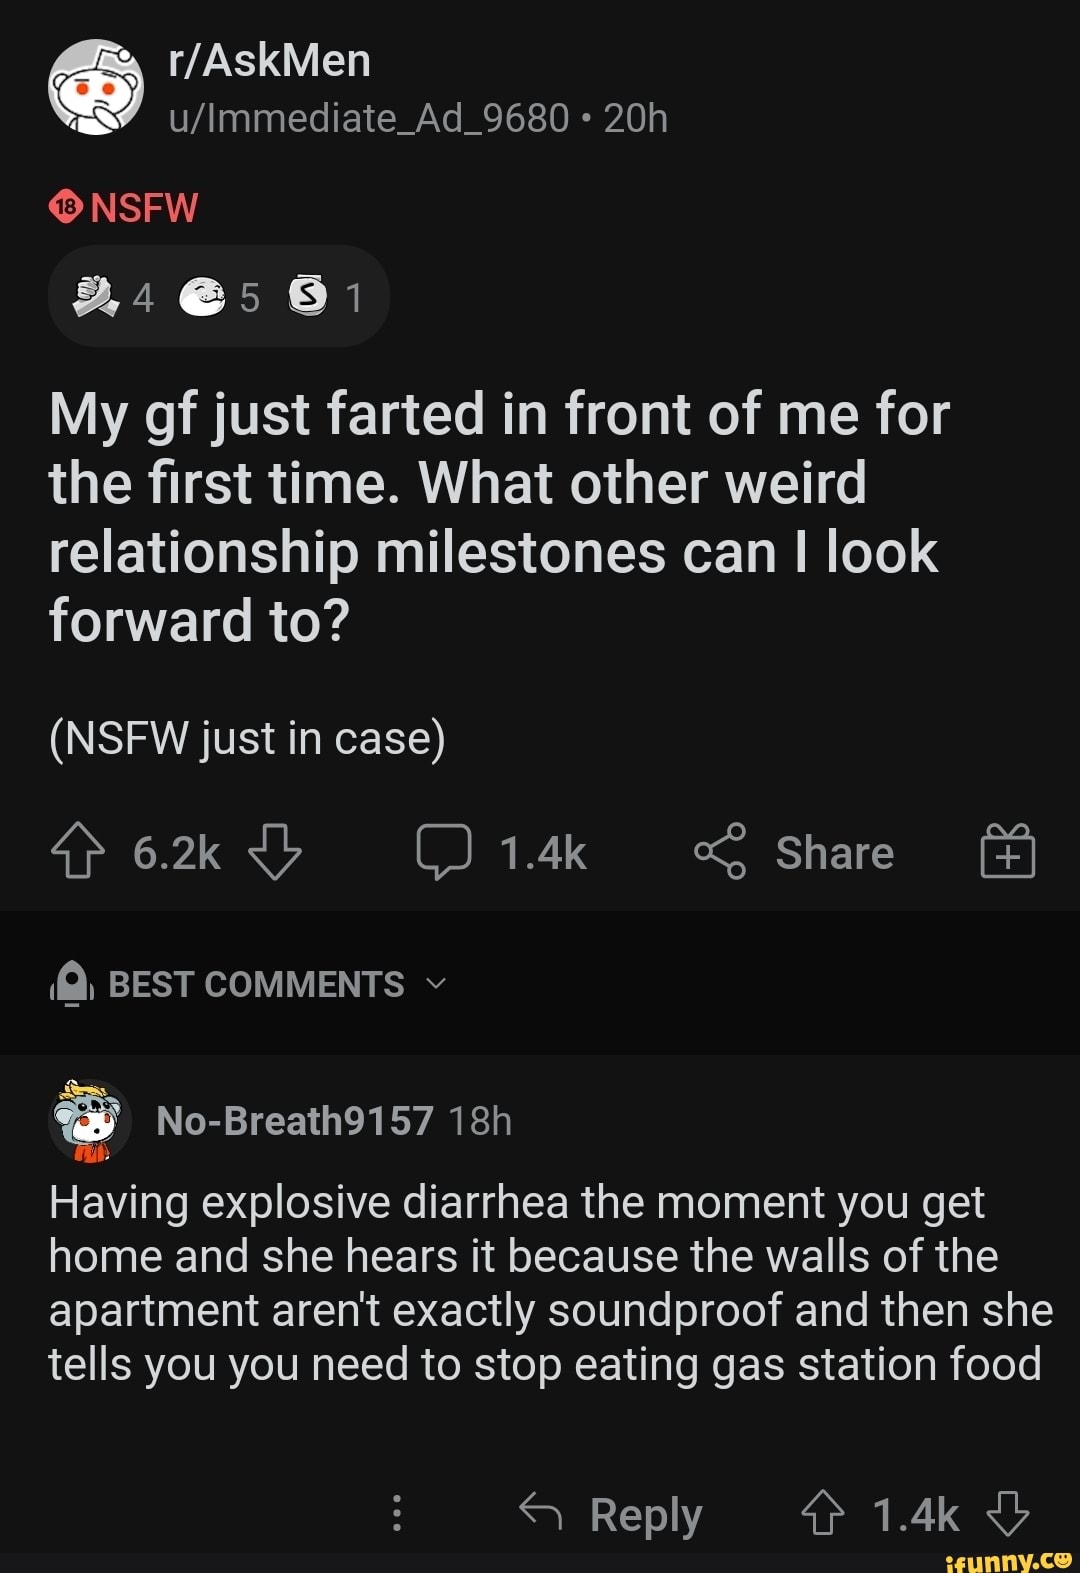Open the r/AskMen subreddit link

270,61
